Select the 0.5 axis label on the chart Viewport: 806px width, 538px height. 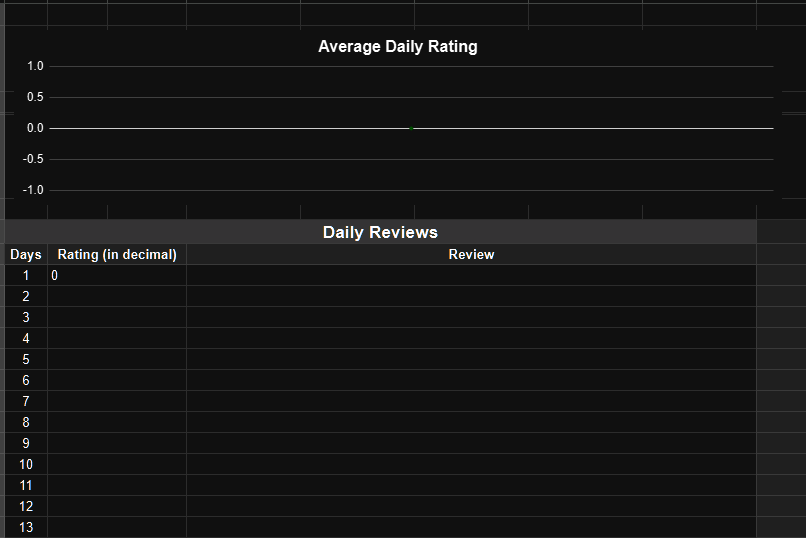(x=35, y=97)
